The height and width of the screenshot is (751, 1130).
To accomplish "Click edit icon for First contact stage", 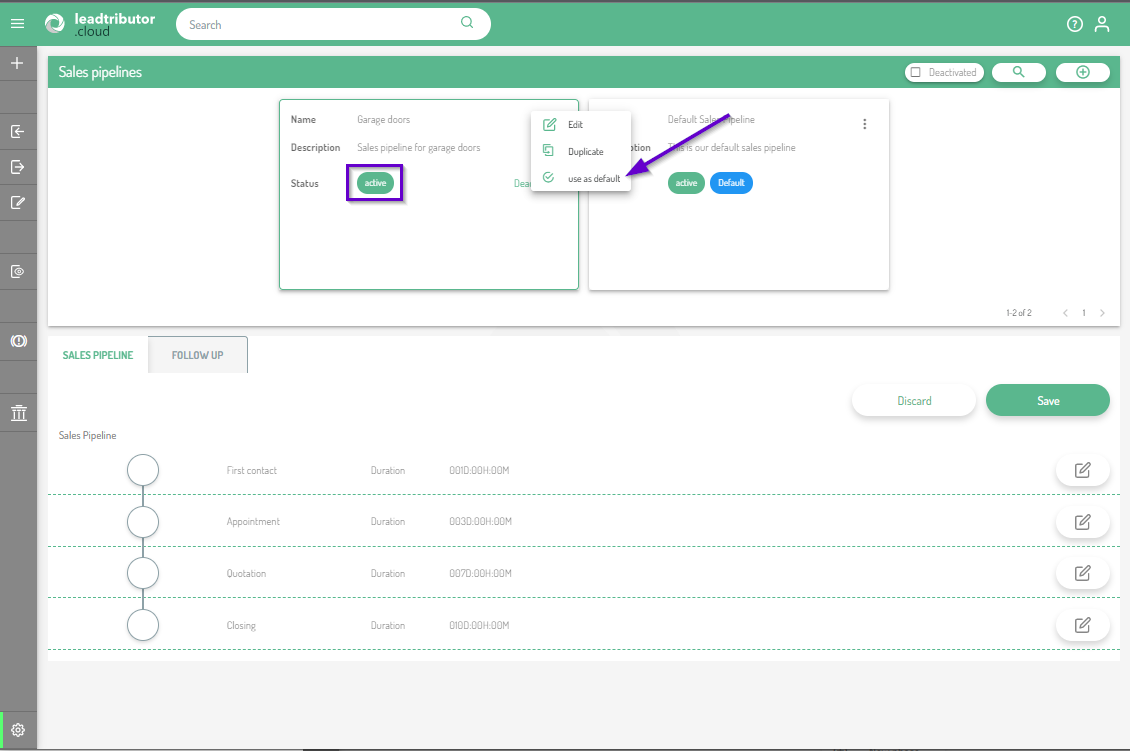I will [x=1082, y=470].
